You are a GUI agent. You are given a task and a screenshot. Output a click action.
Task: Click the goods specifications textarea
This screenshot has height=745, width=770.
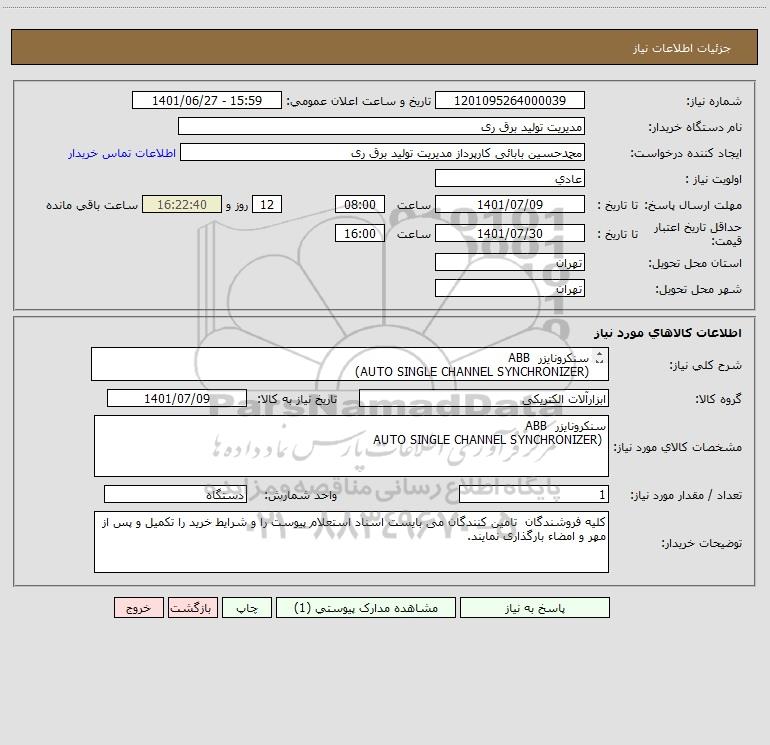[351, 446]
